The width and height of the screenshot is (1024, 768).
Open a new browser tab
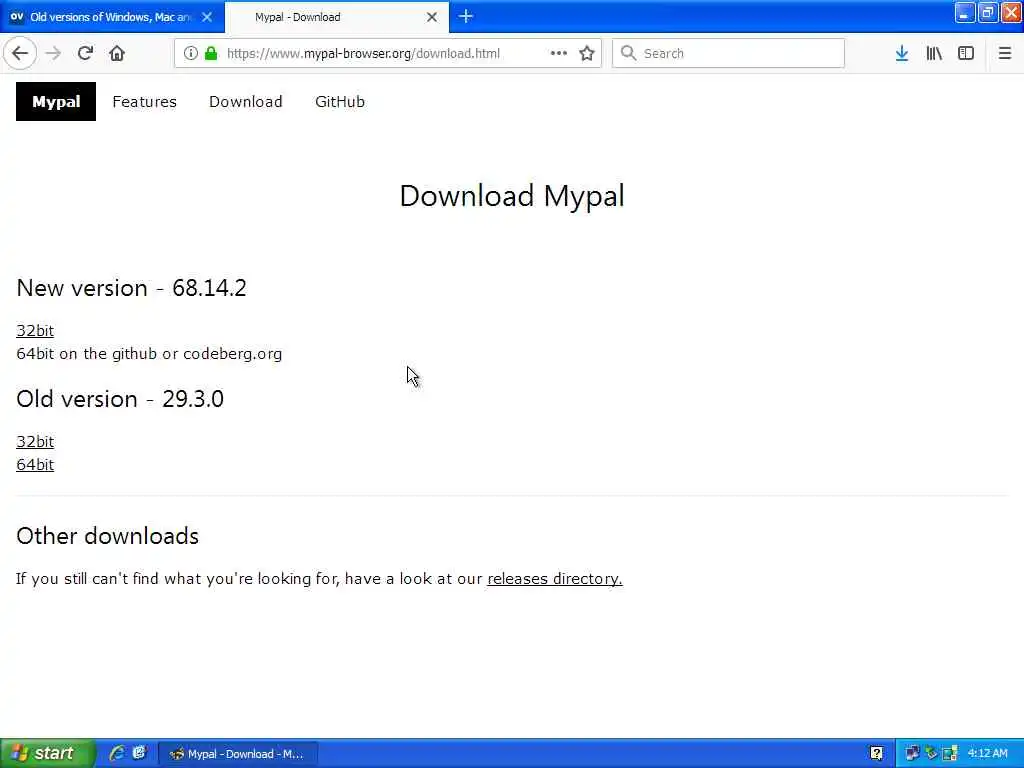(x=466, y=16)
